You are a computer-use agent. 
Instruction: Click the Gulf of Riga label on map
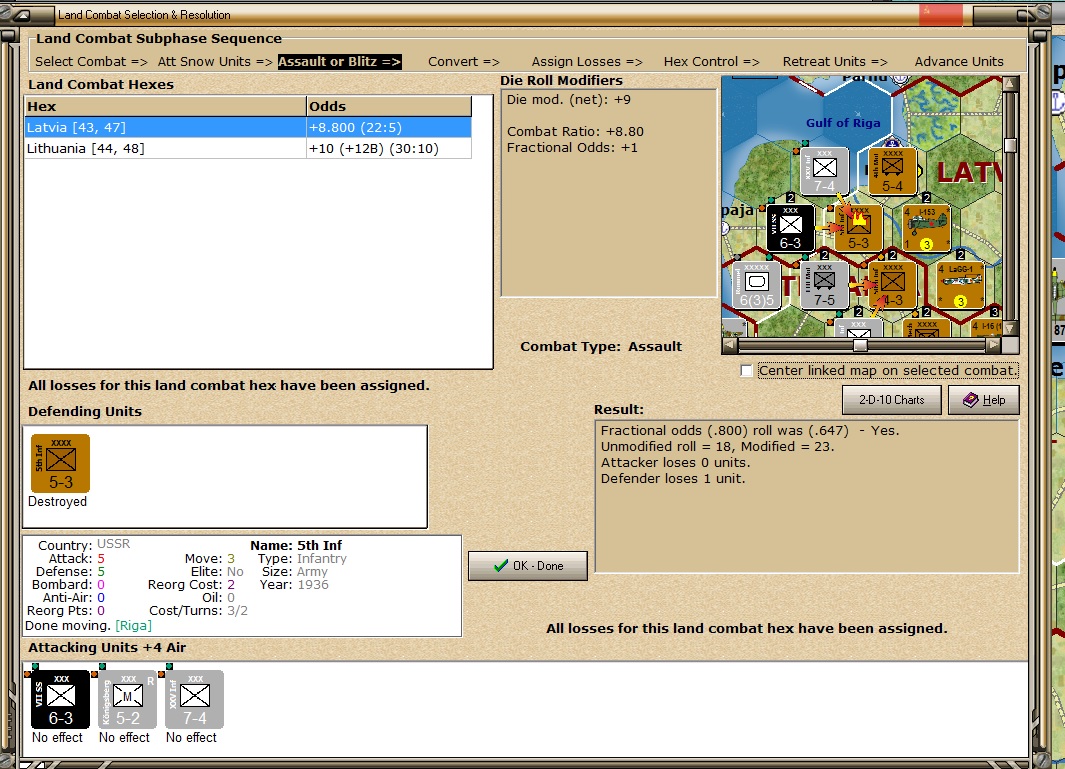point(843,123)
